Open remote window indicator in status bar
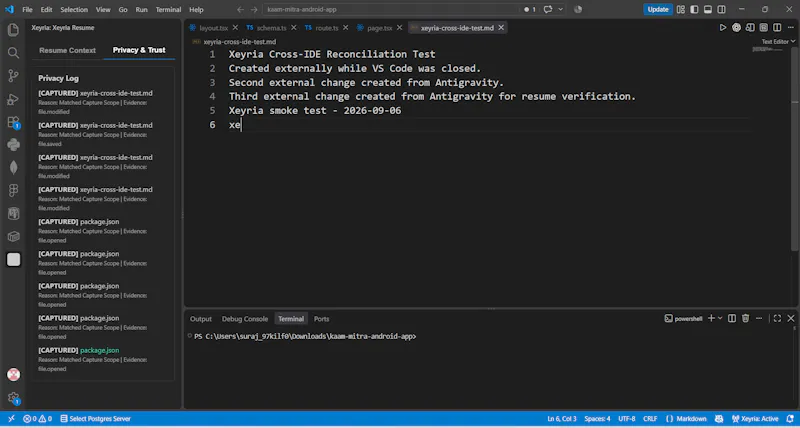 tap(11, 419)
